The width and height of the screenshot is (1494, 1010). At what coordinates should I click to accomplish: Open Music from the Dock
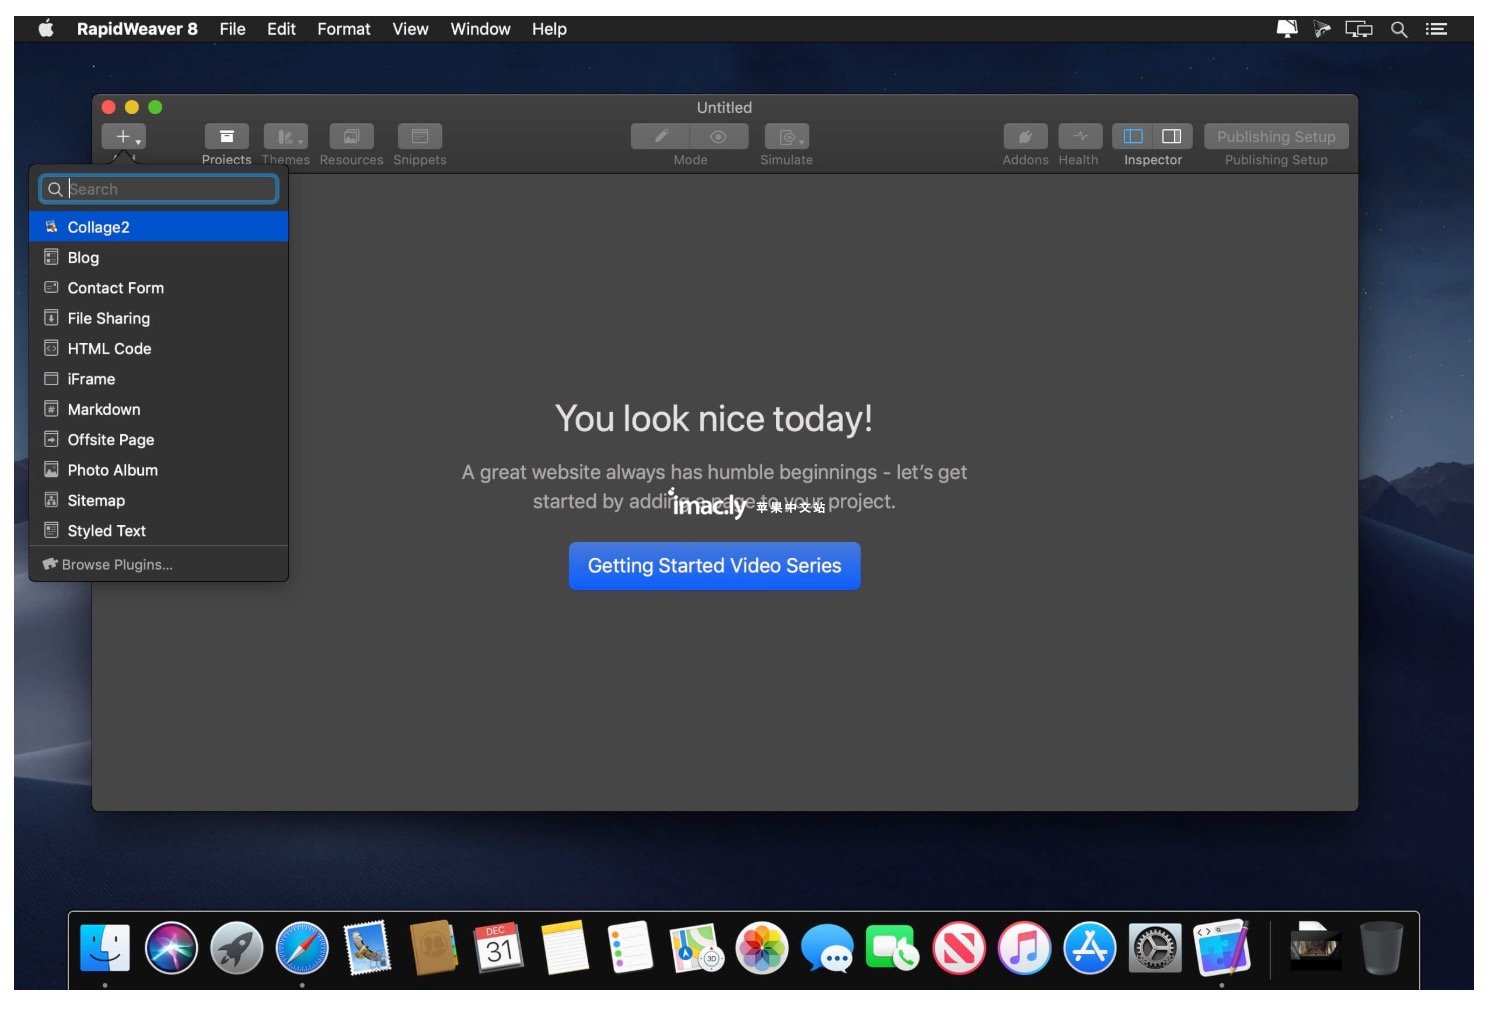(1024, 948)
